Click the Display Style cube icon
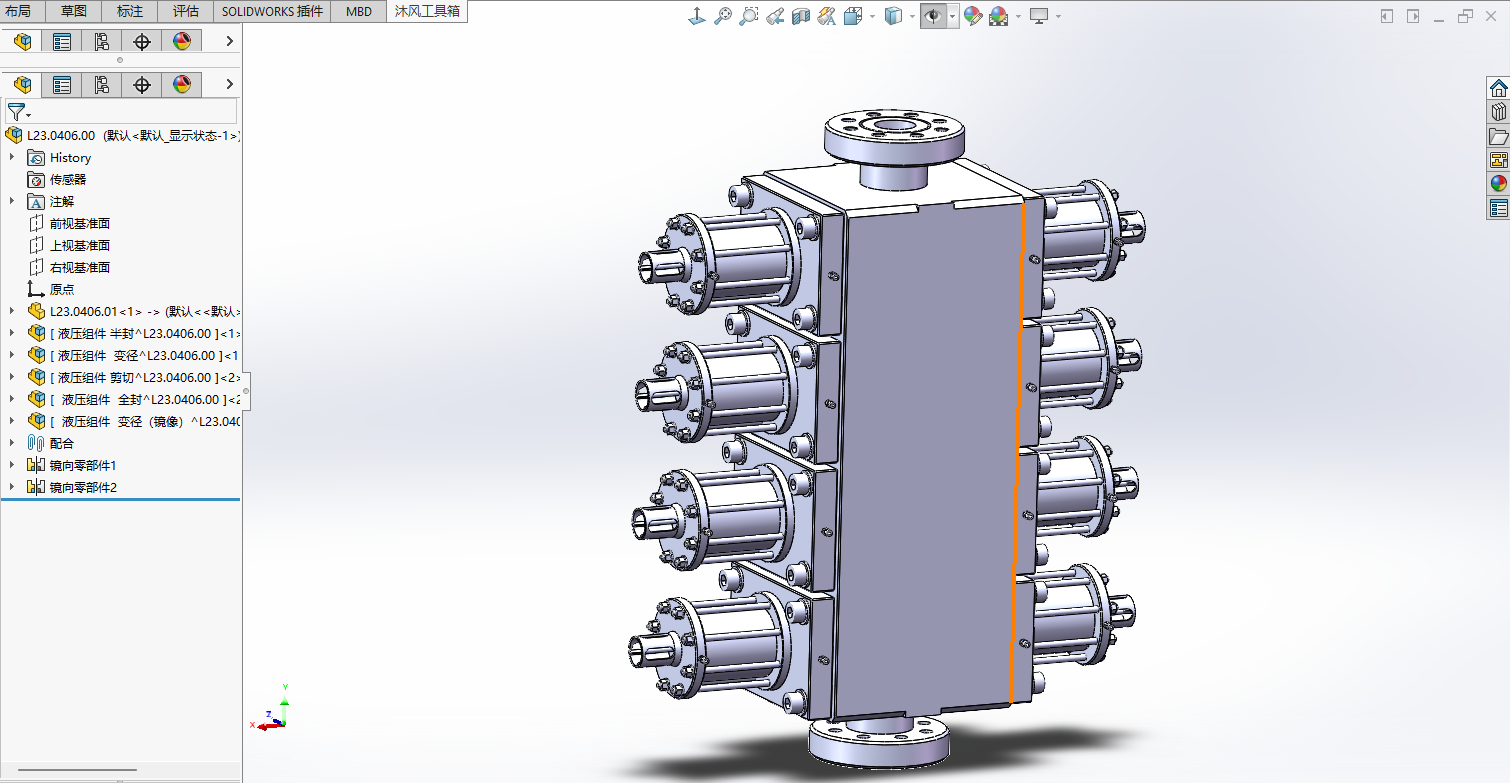Screen dimensions: 1510x783 [894, 16]
